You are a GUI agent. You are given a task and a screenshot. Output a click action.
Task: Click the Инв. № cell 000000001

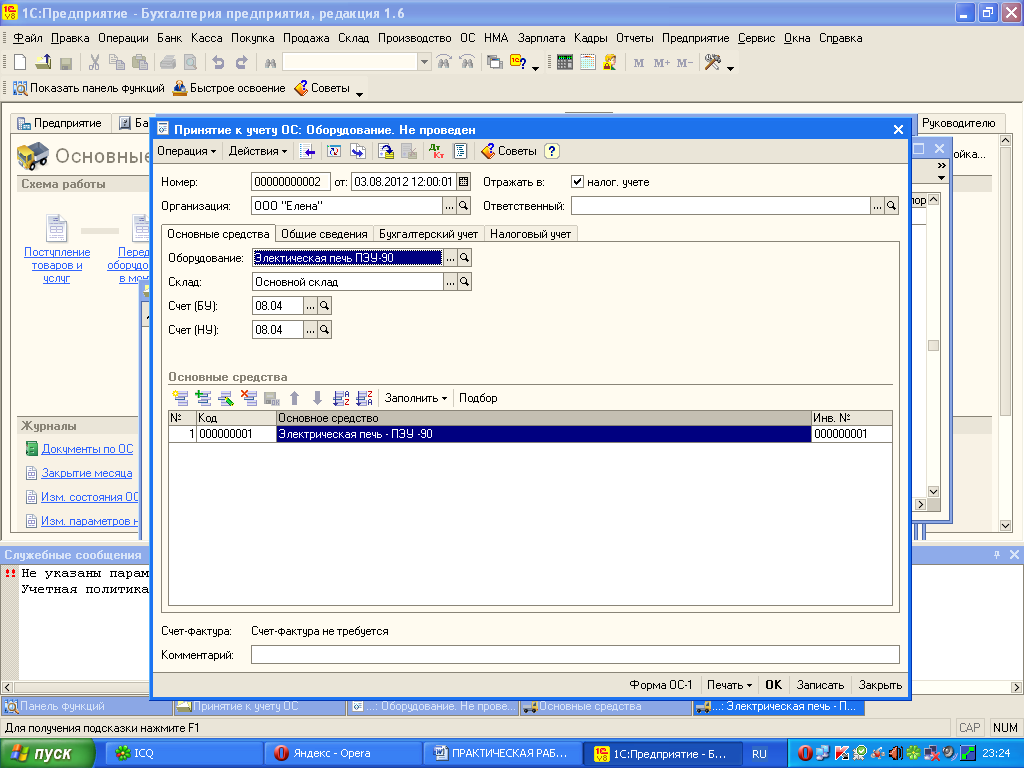pyautogui.click(x=852, y=434)
